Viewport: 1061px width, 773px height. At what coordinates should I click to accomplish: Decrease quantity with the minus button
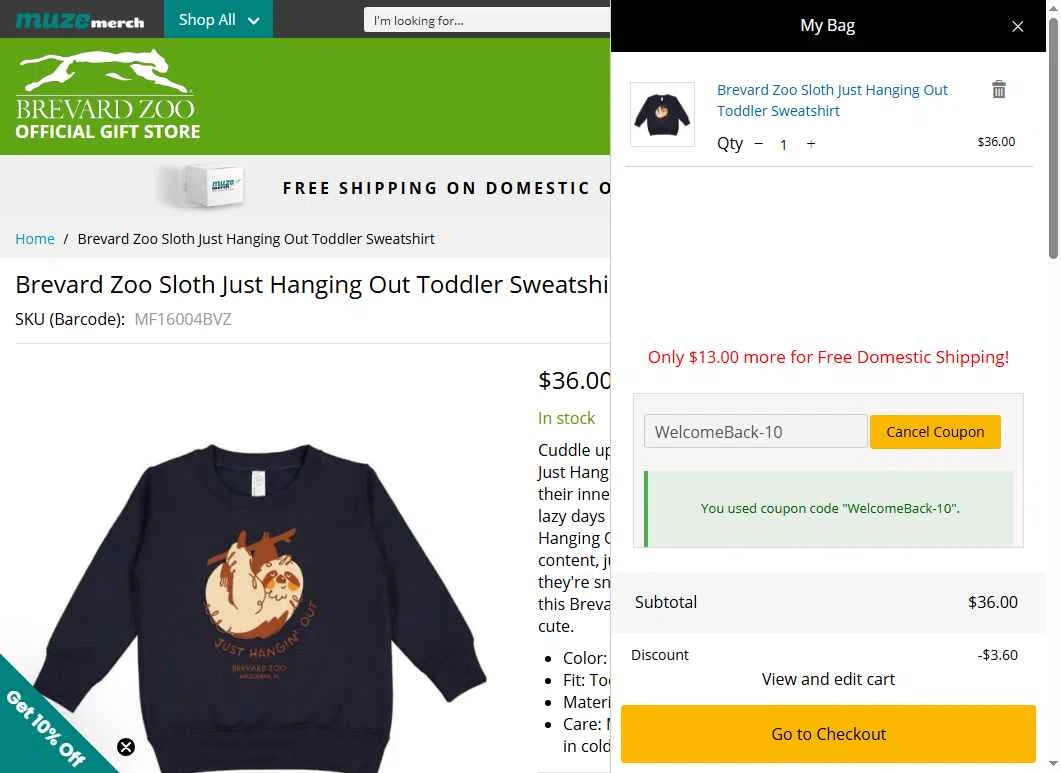(x=759, y=144)
